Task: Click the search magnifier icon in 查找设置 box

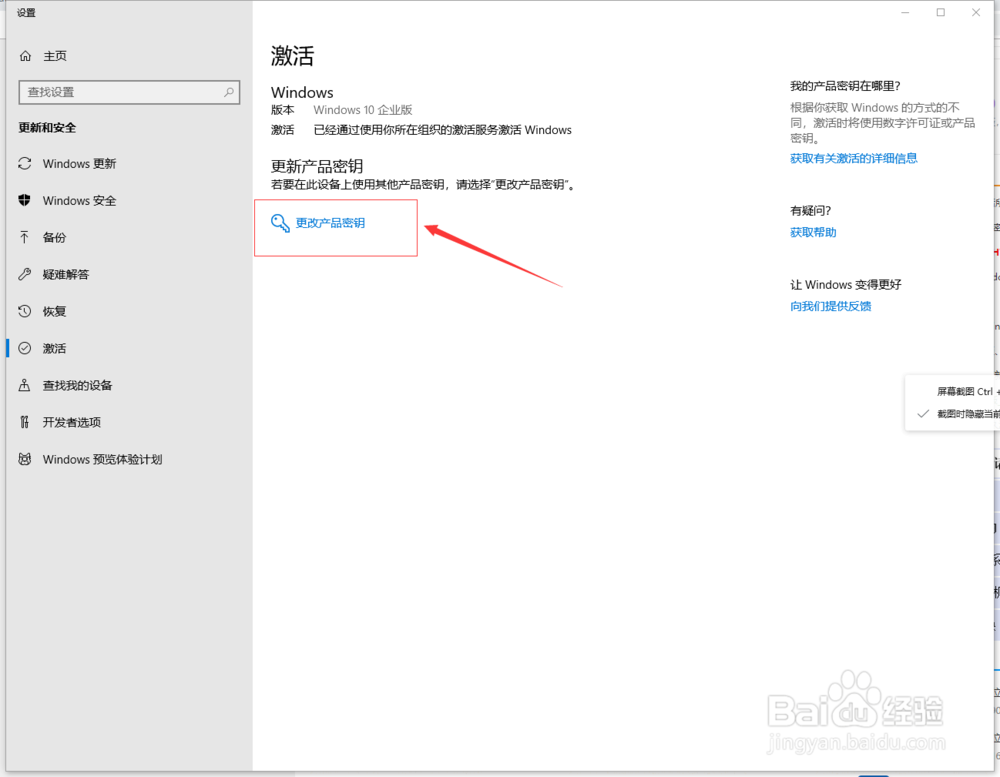Action: click(228, 92)
